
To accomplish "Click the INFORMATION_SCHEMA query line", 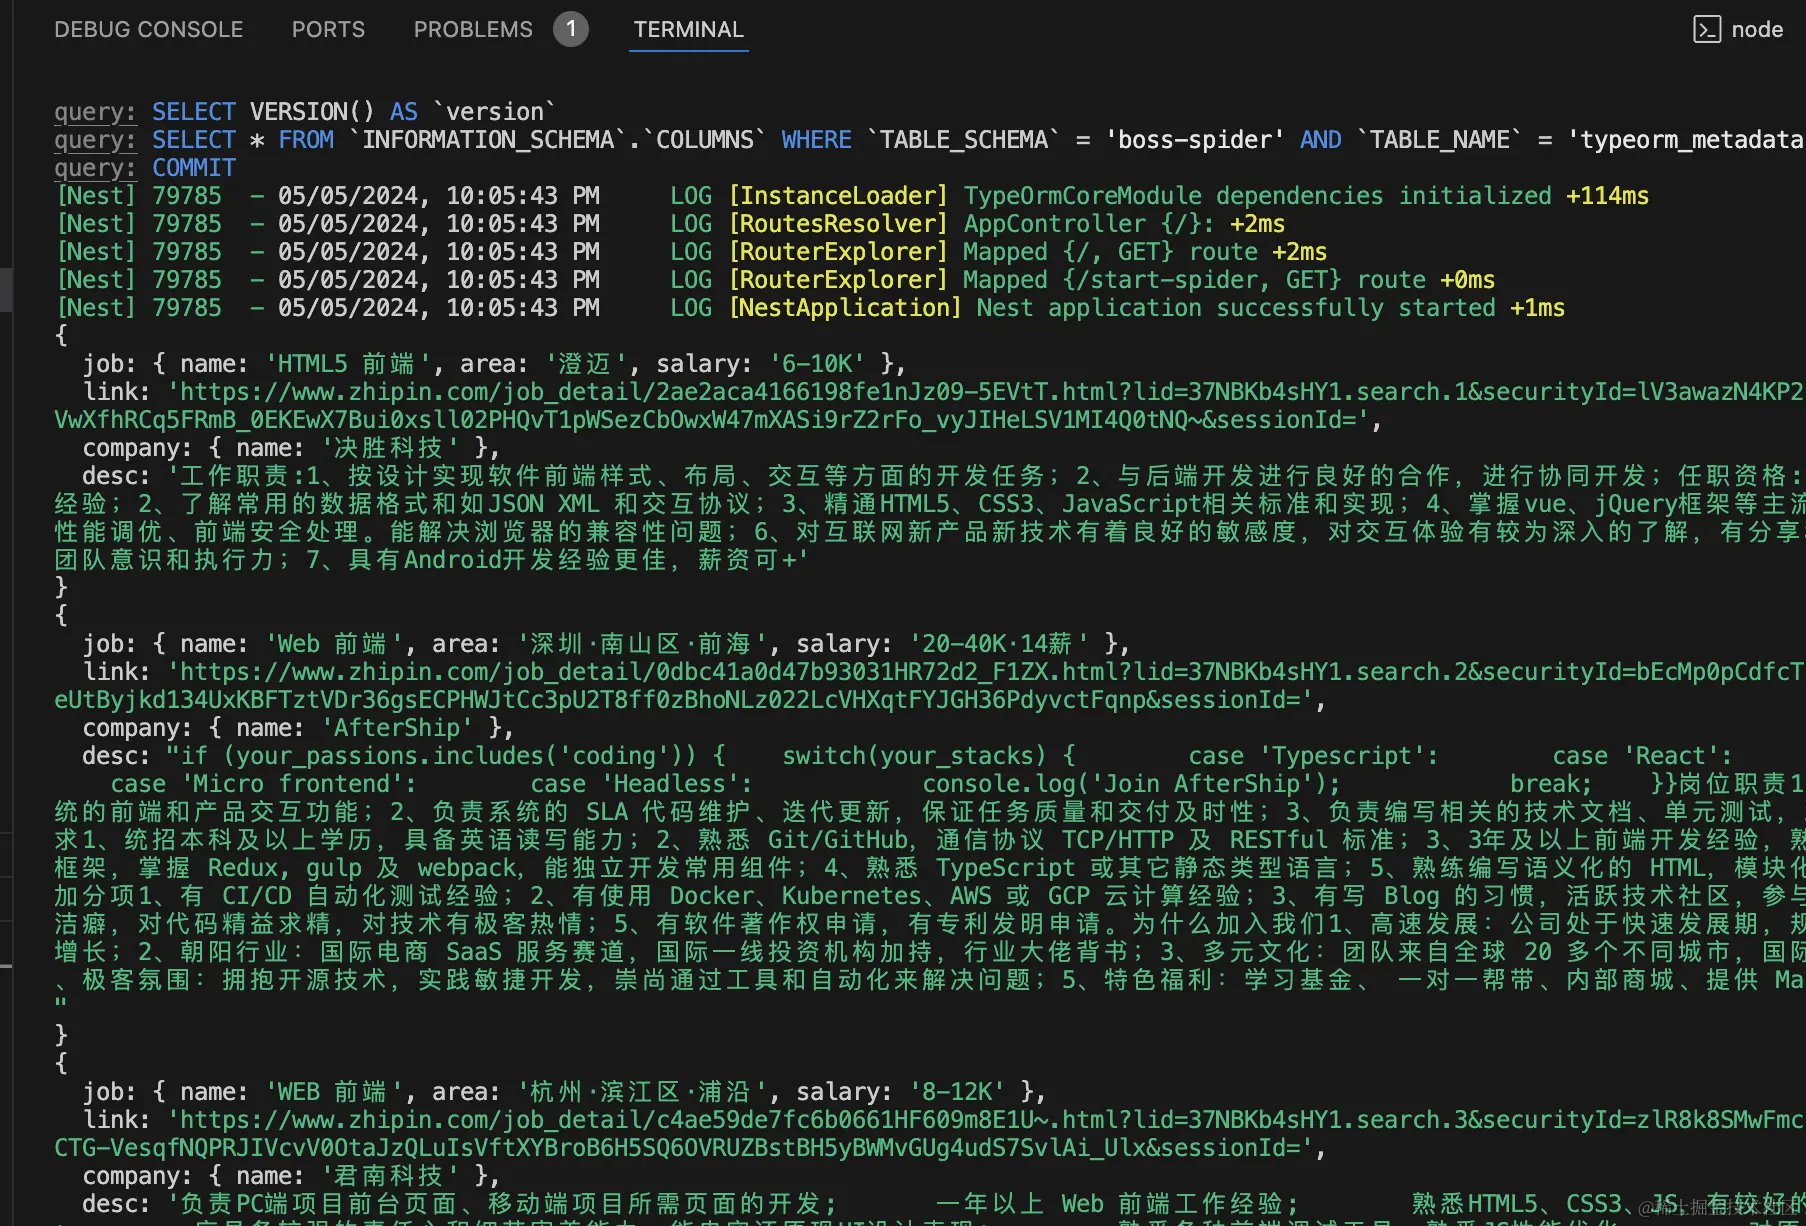I will tap(930, 139).
